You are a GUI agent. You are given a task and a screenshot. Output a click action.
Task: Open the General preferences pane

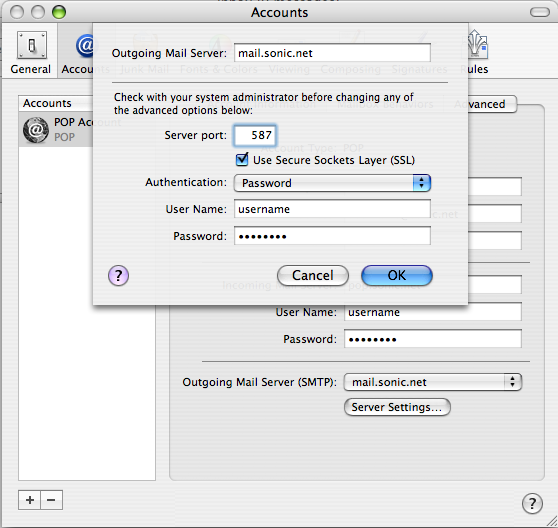pyautogui.click(x=31, y=52)
